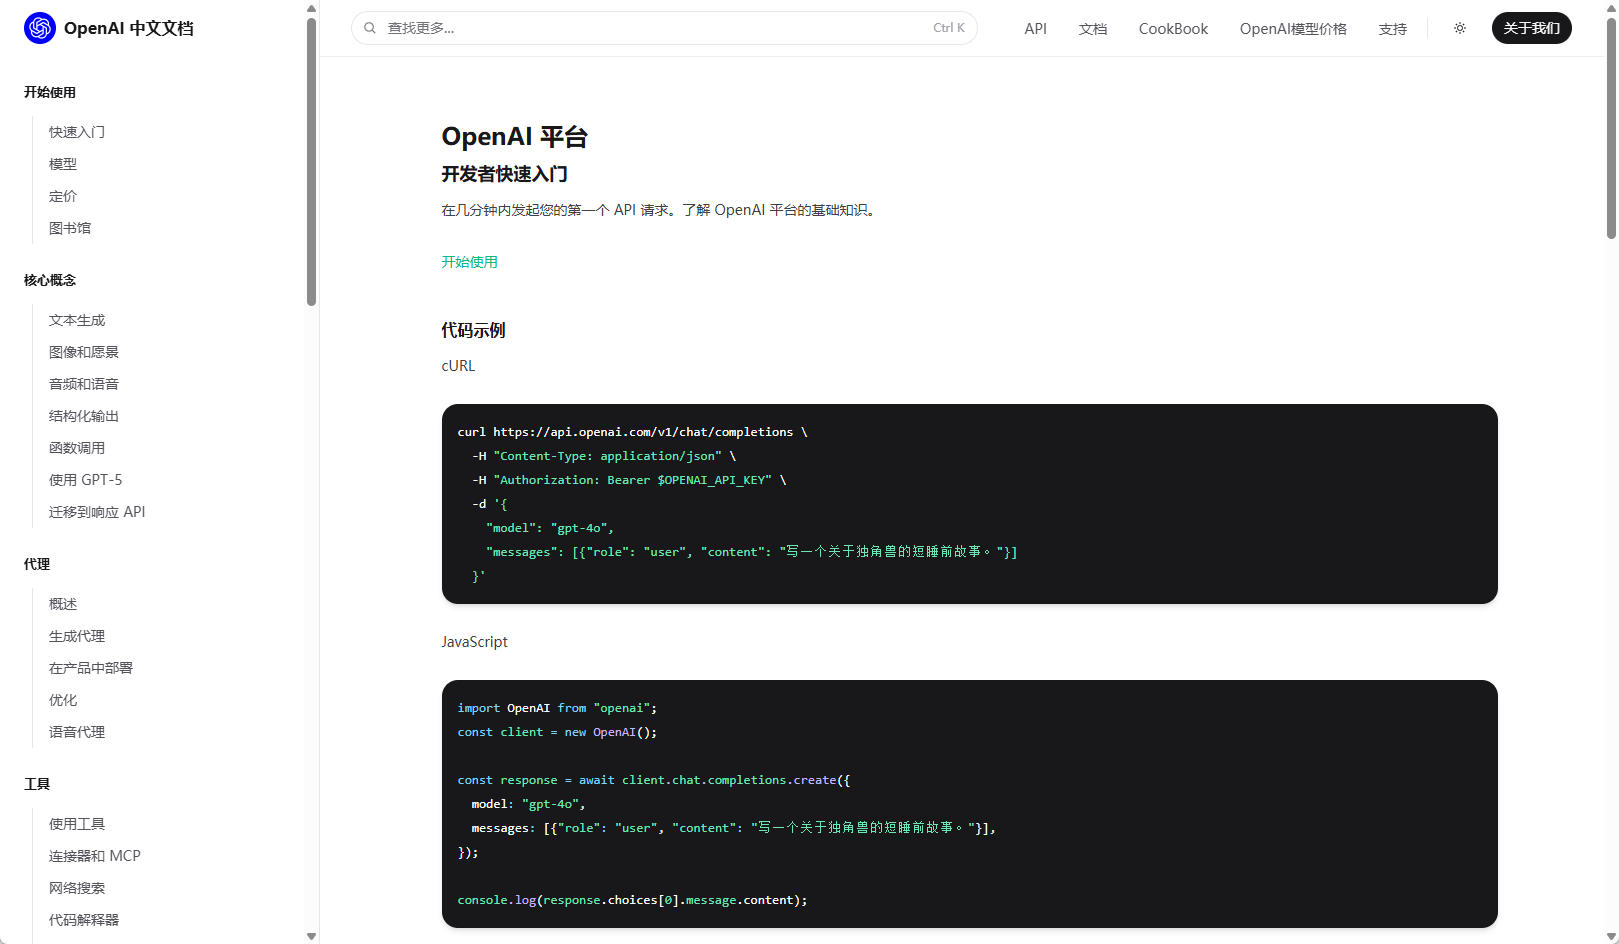Click the OpenAI logo icon
The width and height of the screenshot is (1619, 944).
38,28
